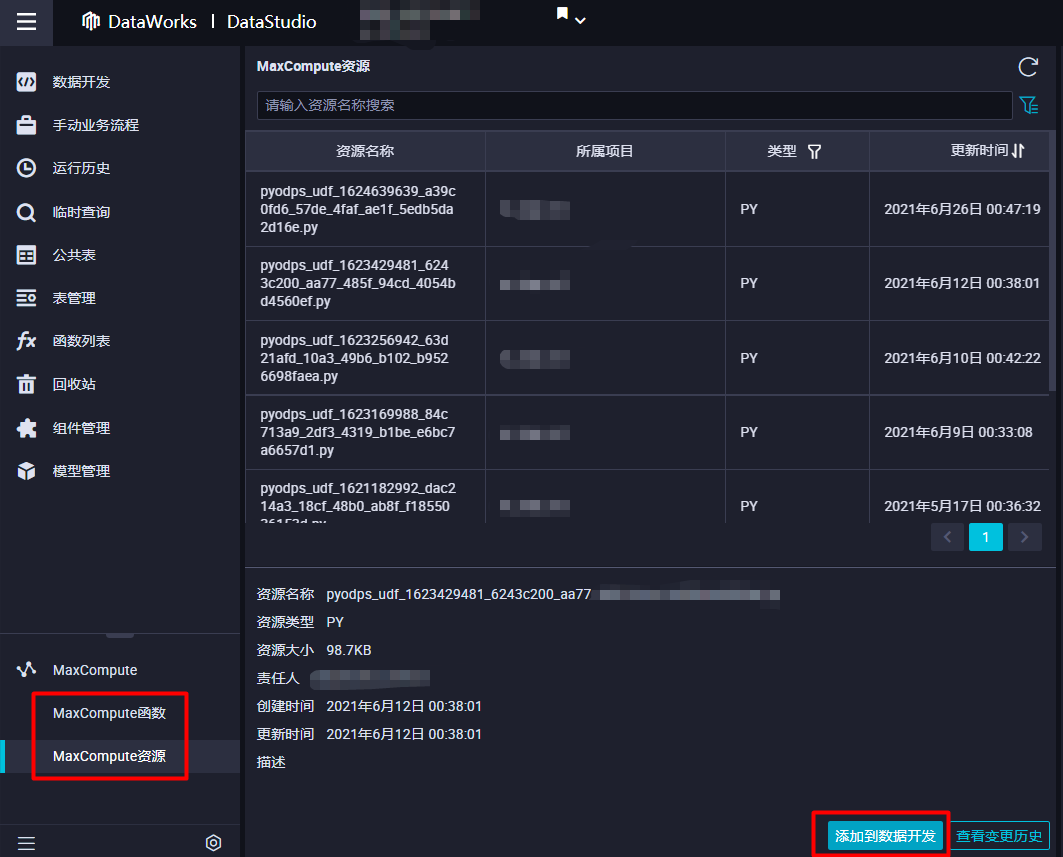Viewport: 1063px width, 857px height.
Task: Expand the dropdown arrow beside the bookmark
Action: 580,20
